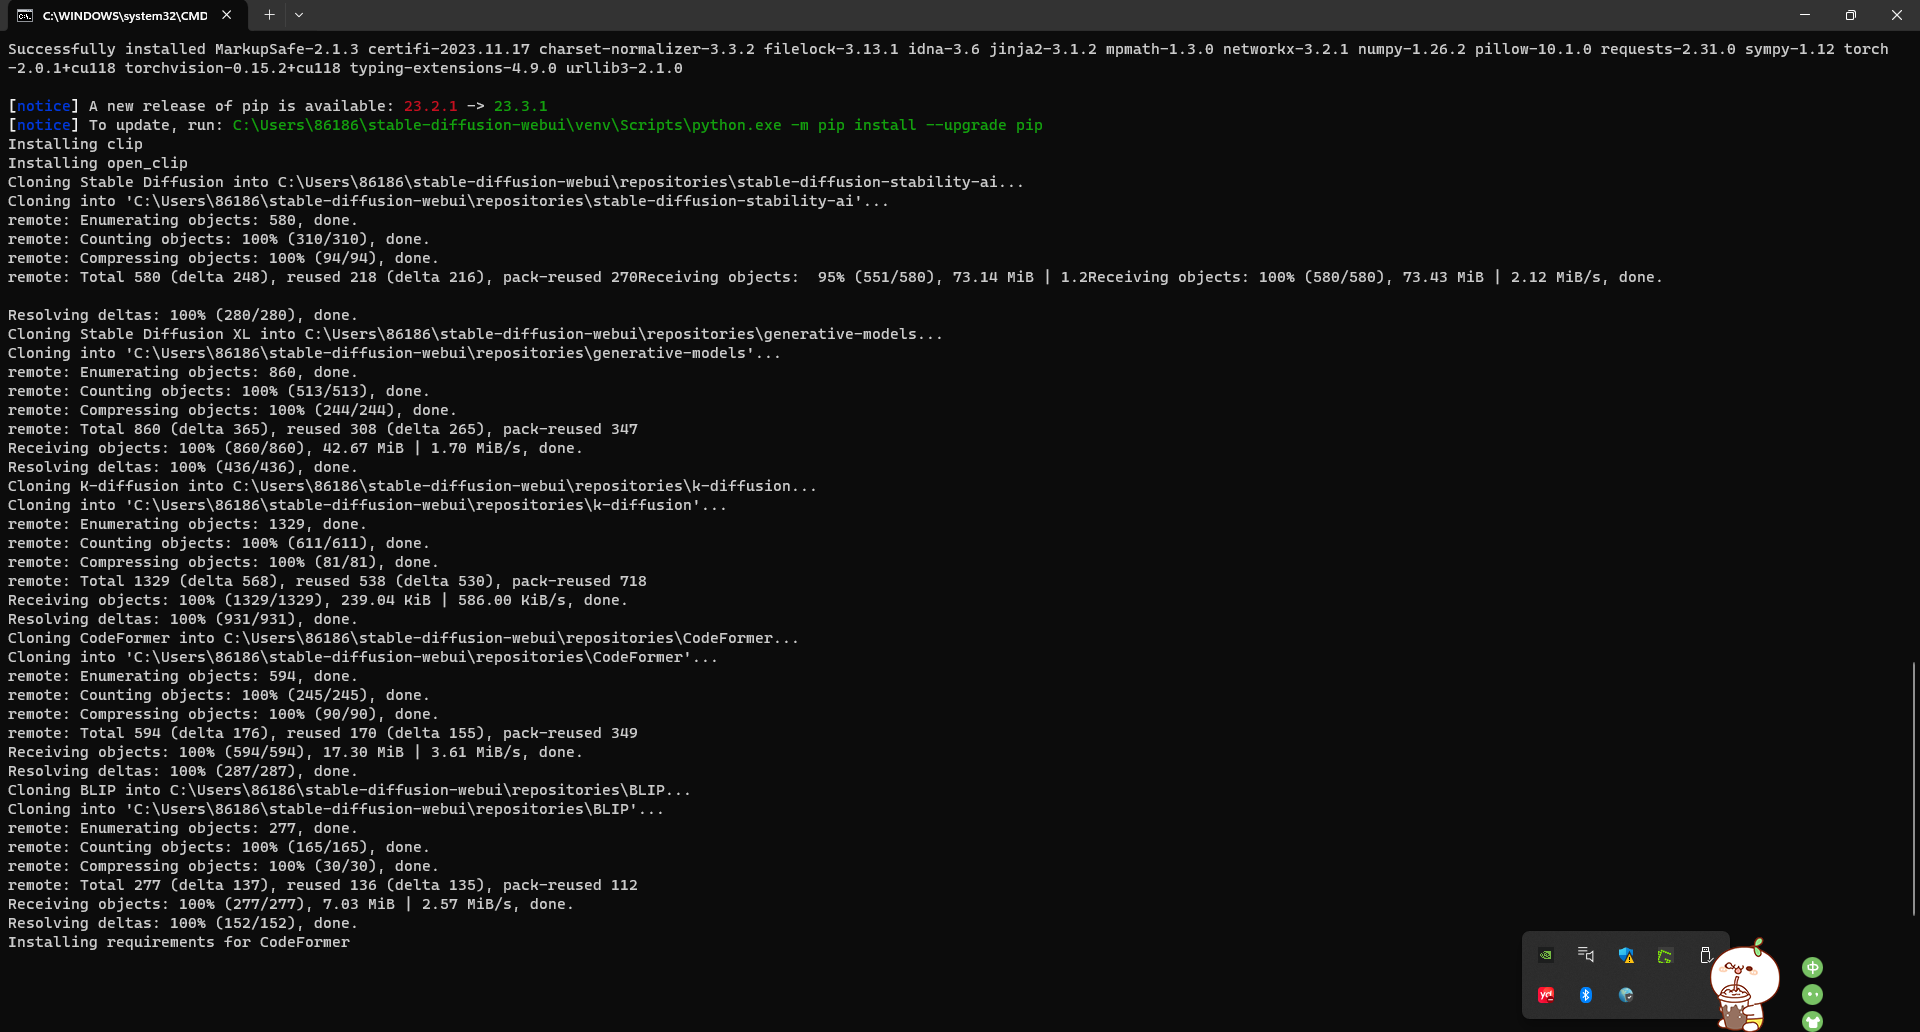Click 'Receiving objects: 100% (594/594)' line

(x=295, y=752)
